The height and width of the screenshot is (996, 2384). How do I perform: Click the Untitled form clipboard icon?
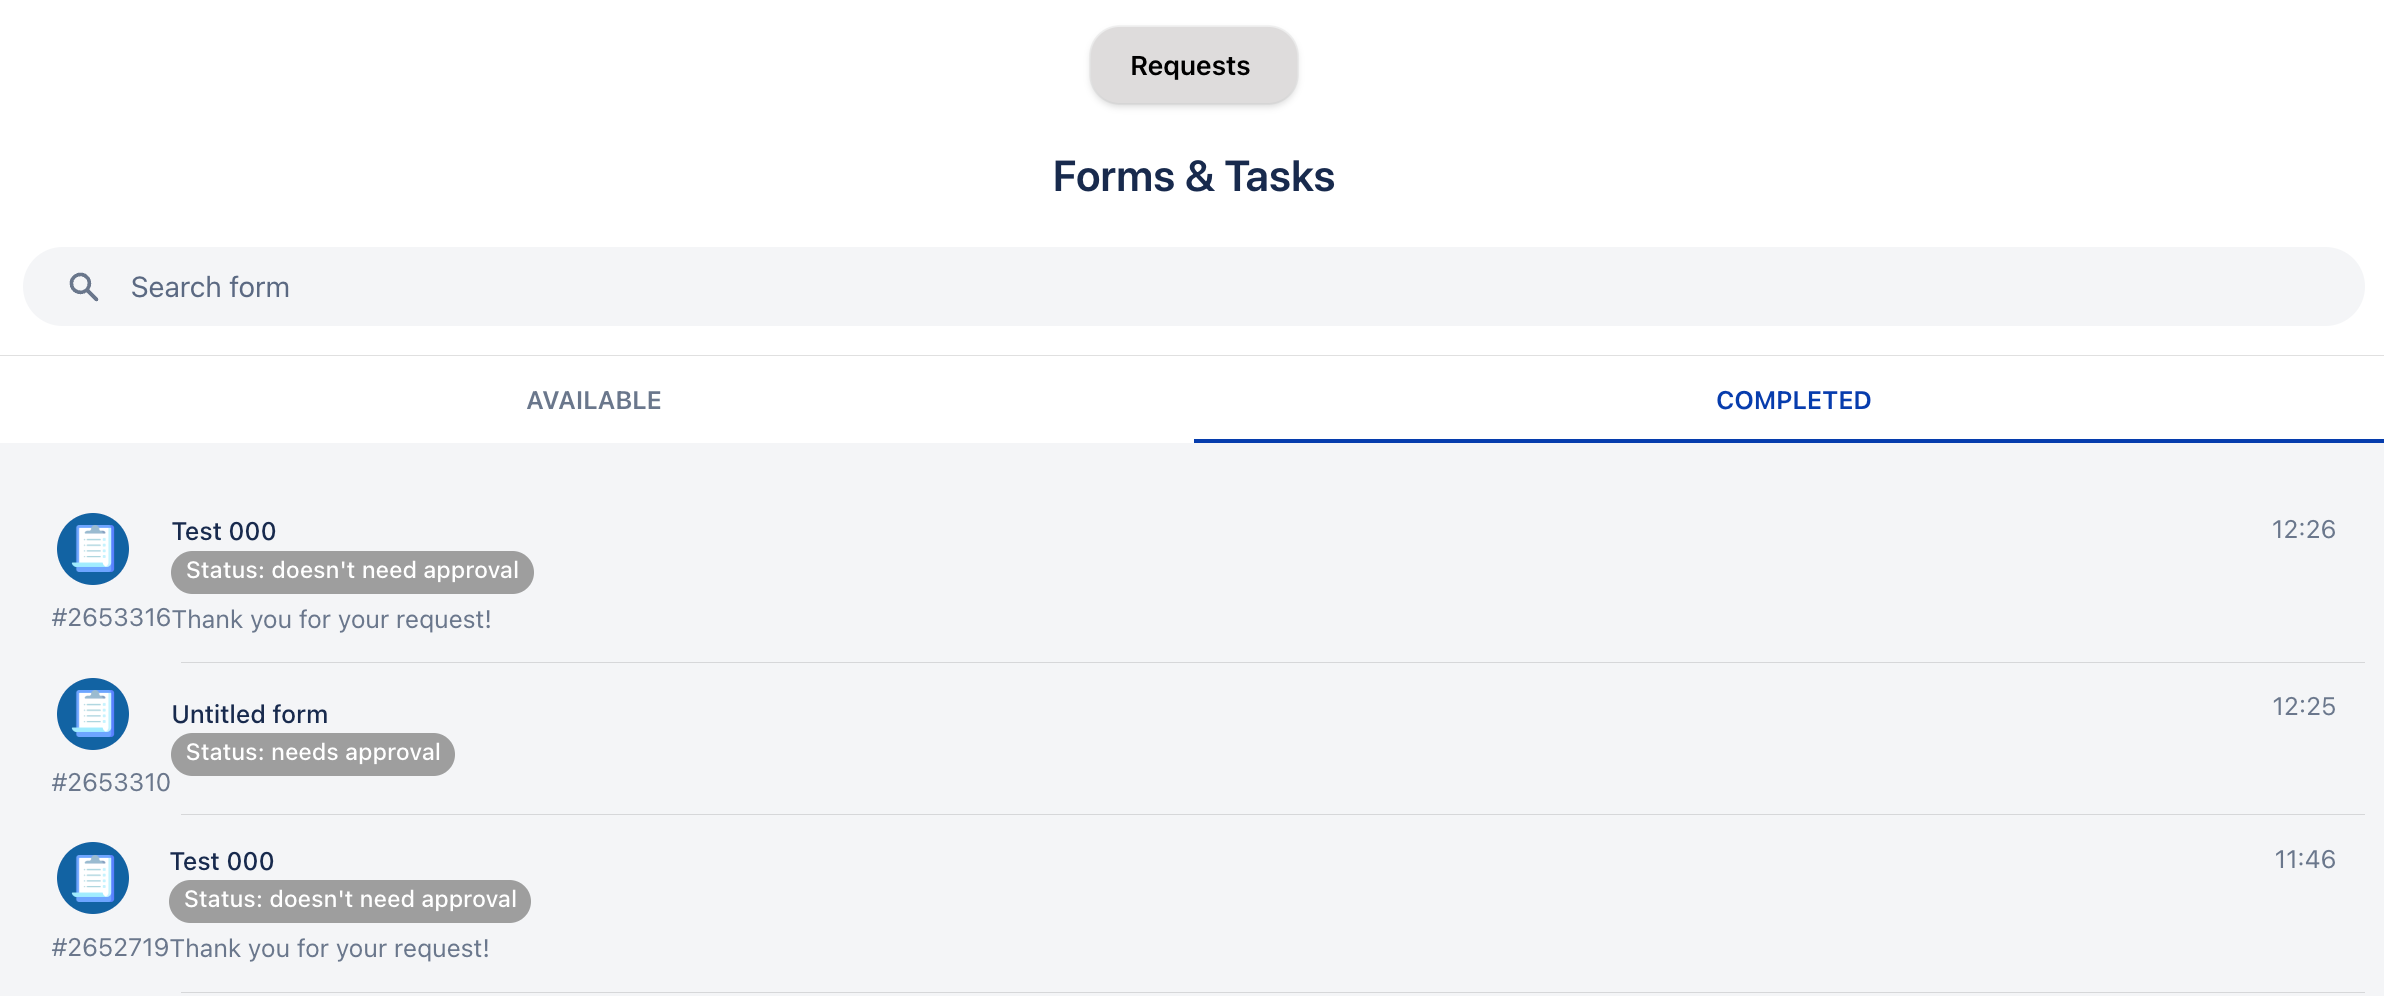93,714
